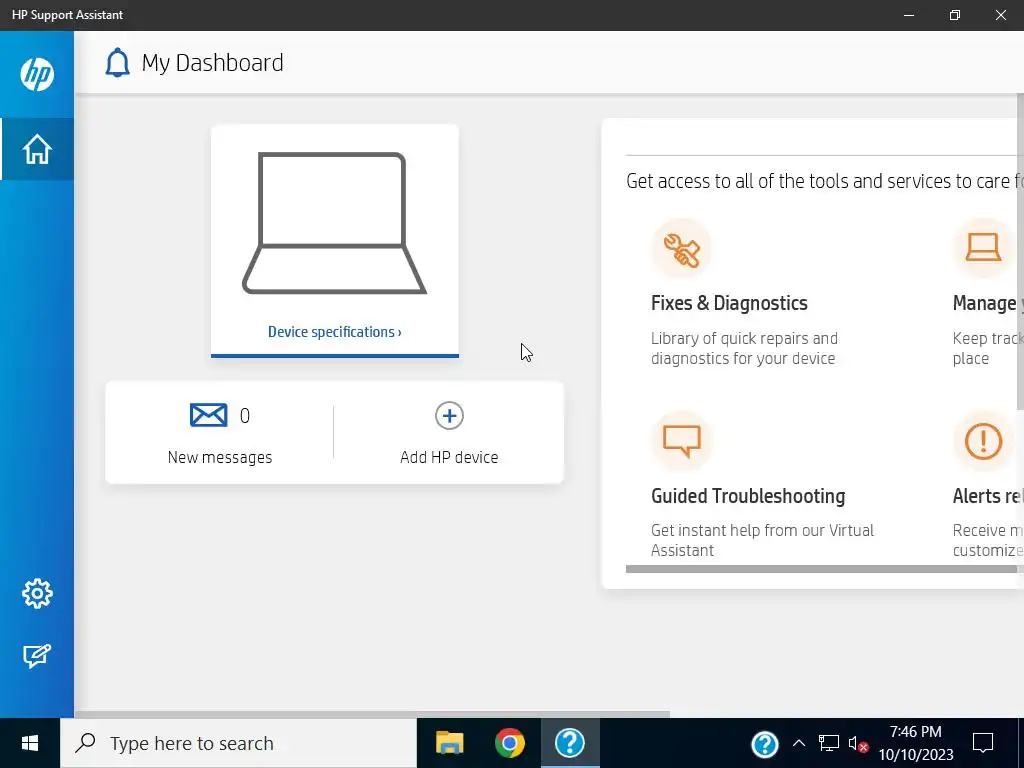Select Add HP device label

pos(449,457)
